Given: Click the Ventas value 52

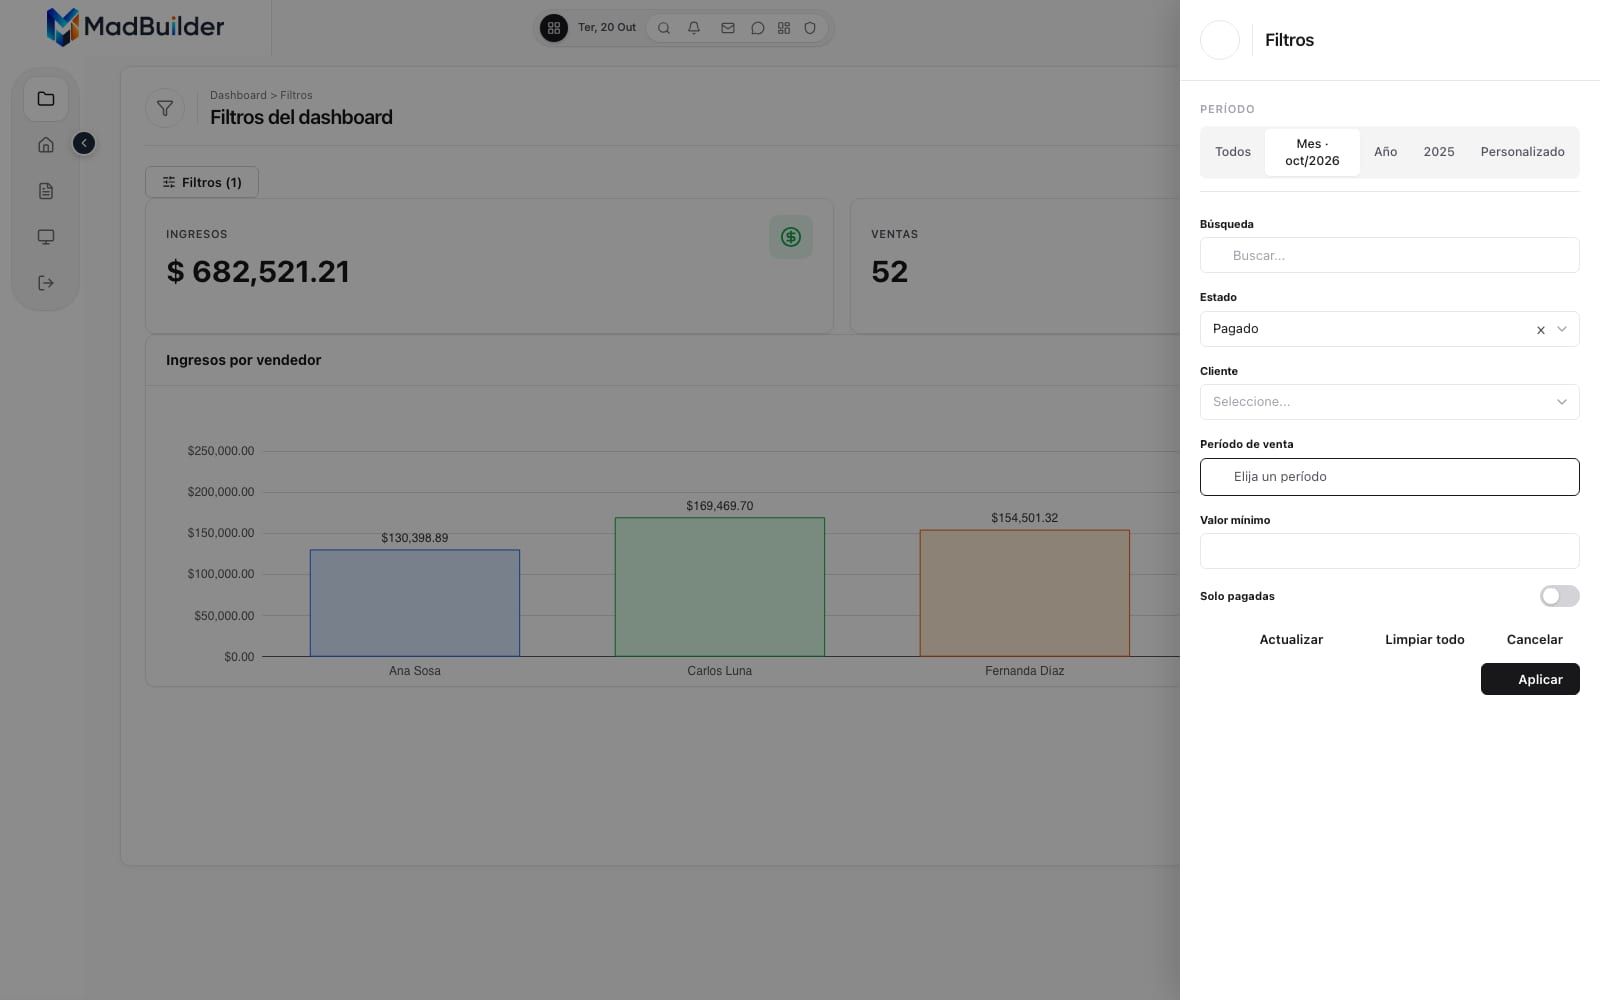Looking at the screenshot, I should 889,272.
